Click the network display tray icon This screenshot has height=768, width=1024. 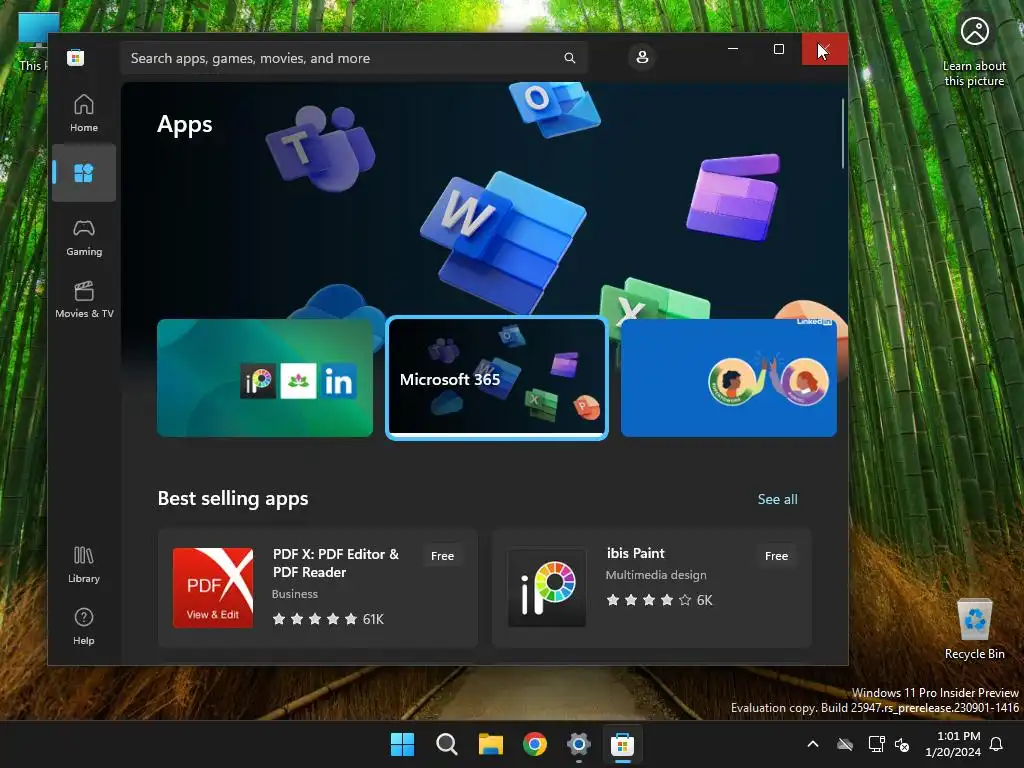876,744
